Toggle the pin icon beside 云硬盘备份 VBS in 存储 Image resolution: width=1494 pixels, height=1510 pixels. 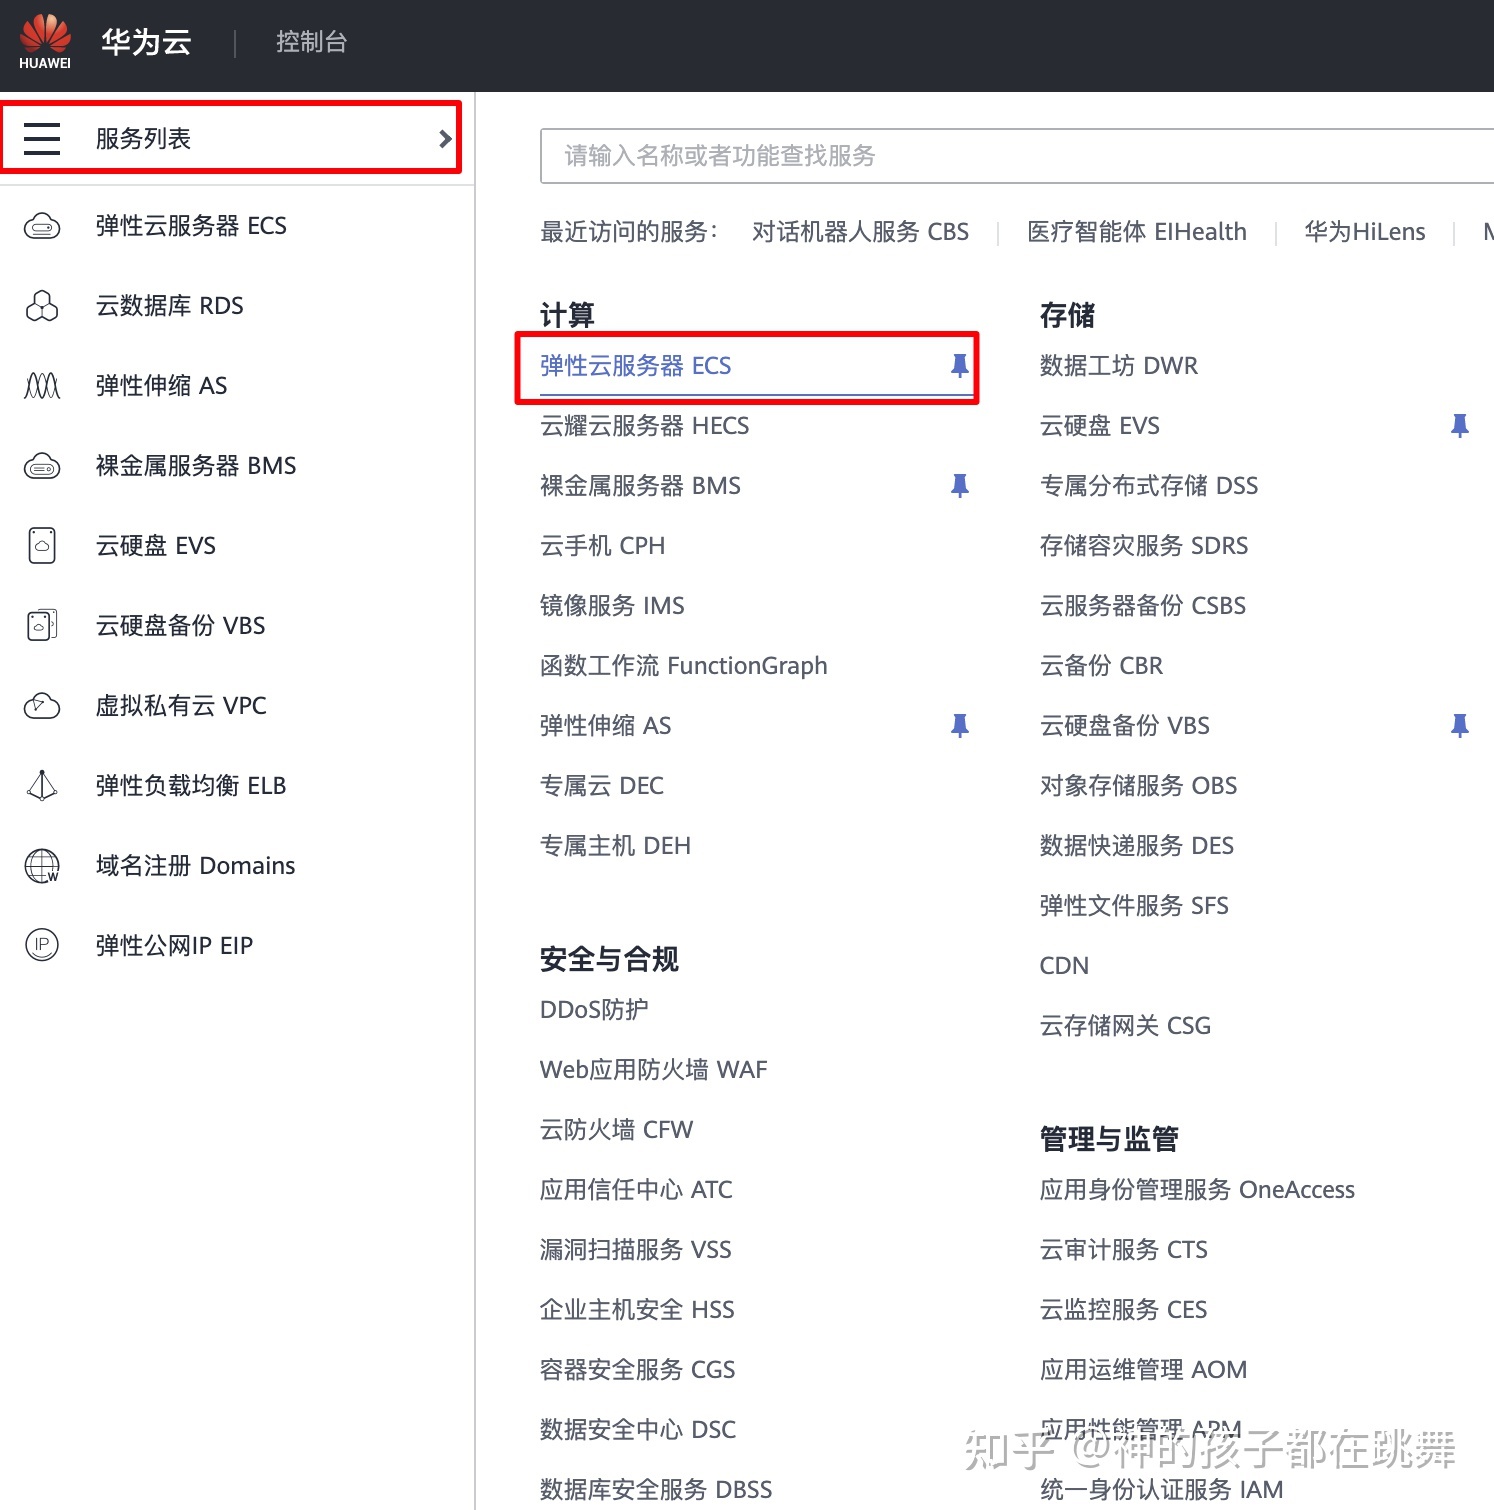(1460, 726)
